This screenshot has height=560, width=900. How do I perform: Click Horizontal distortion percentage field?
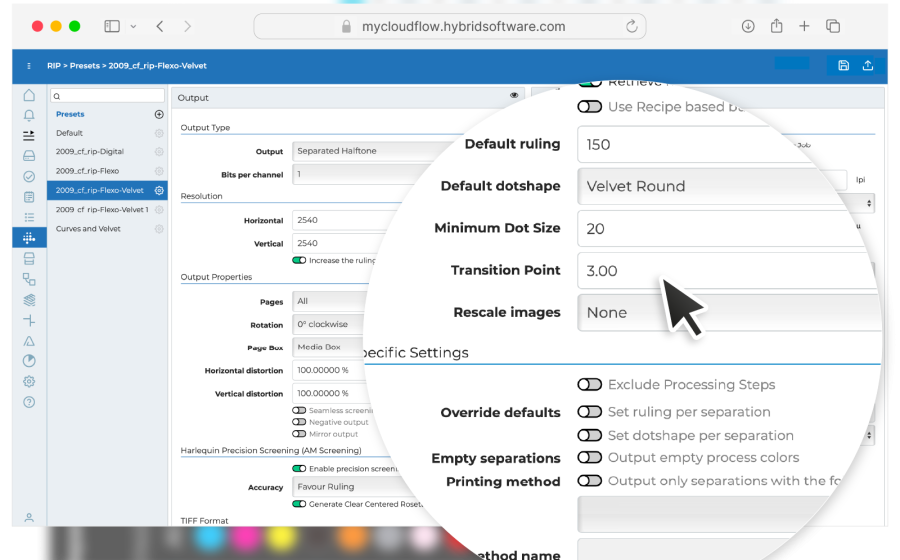[330, 370]
